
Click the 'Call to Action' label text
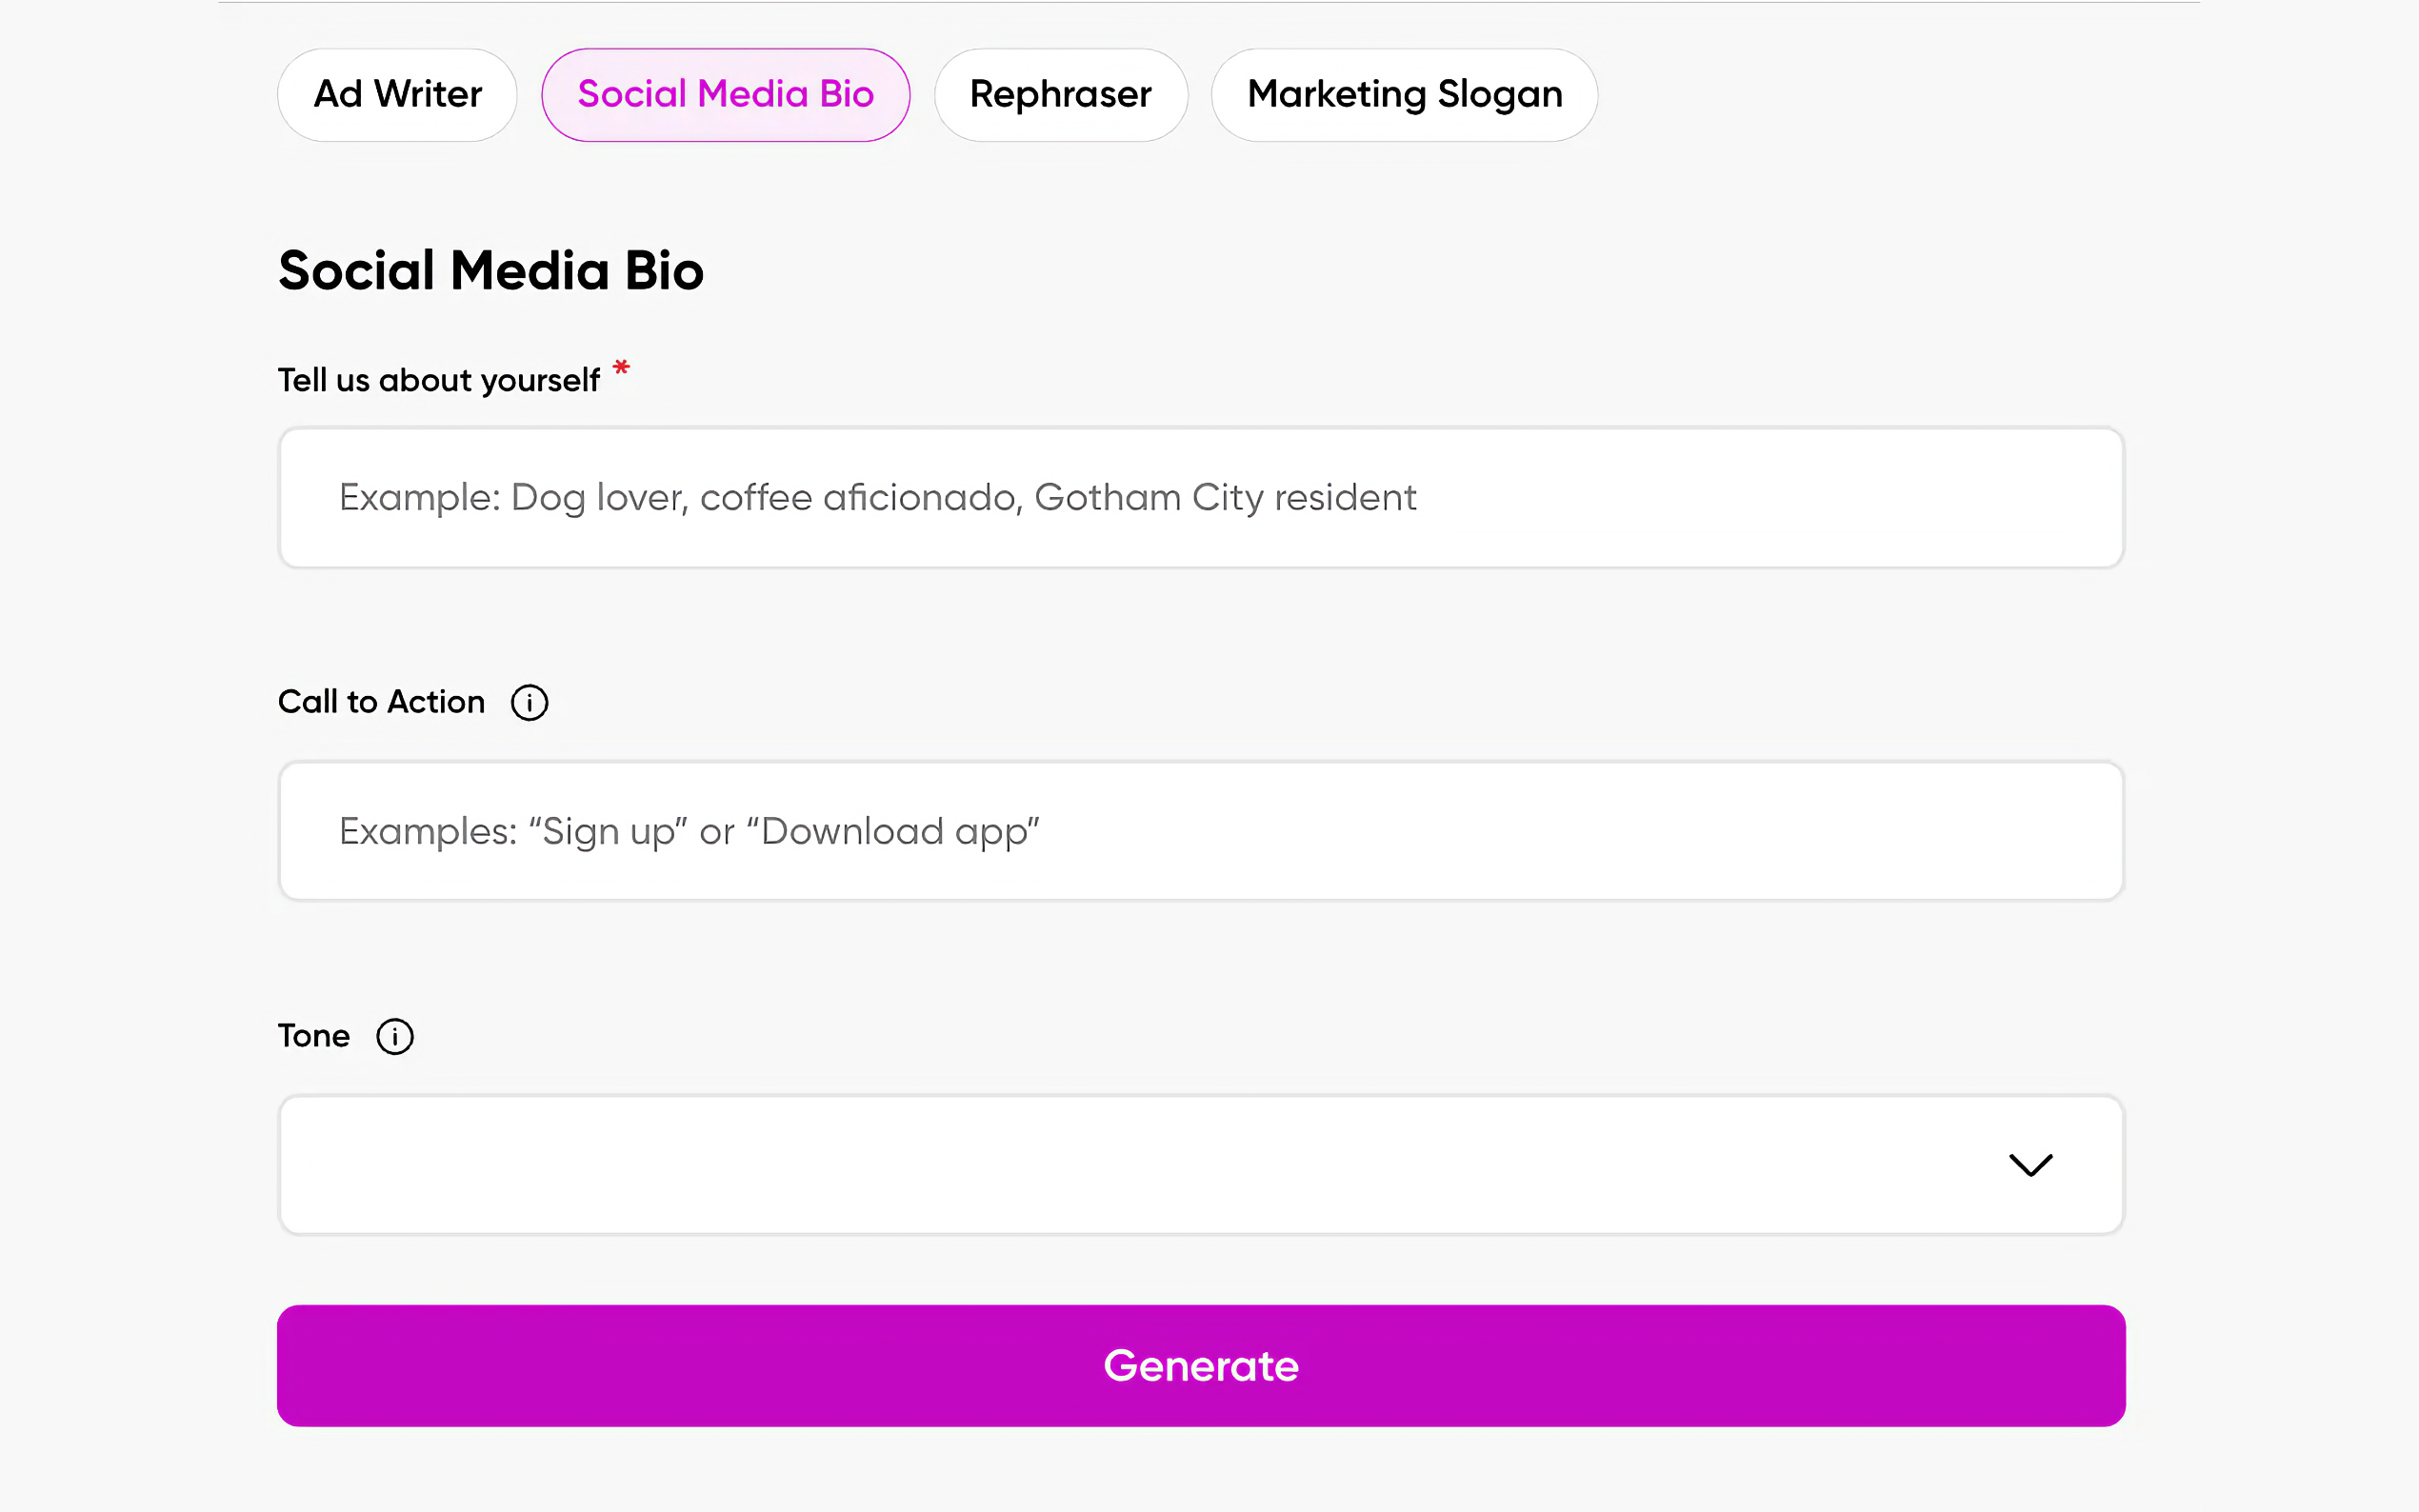[381, 702]
